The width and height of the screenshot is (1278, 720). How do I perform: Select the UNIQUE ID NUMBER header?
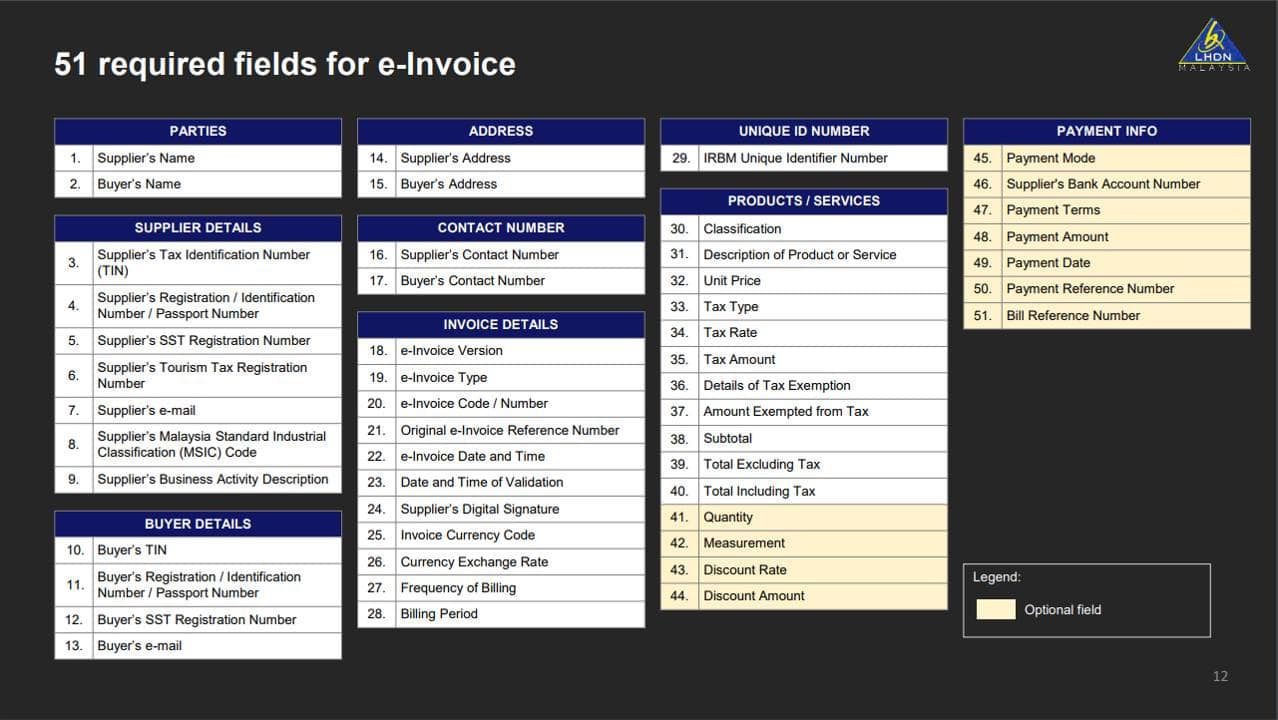tap(804, 131)
